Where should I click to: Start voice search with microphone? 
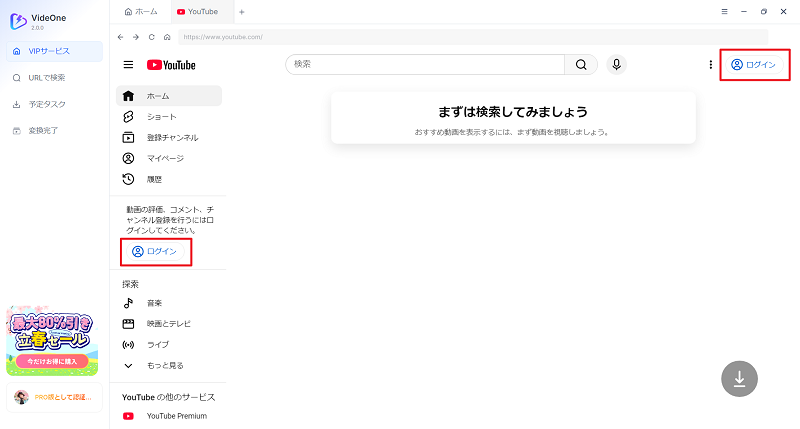tap(616, 64)
